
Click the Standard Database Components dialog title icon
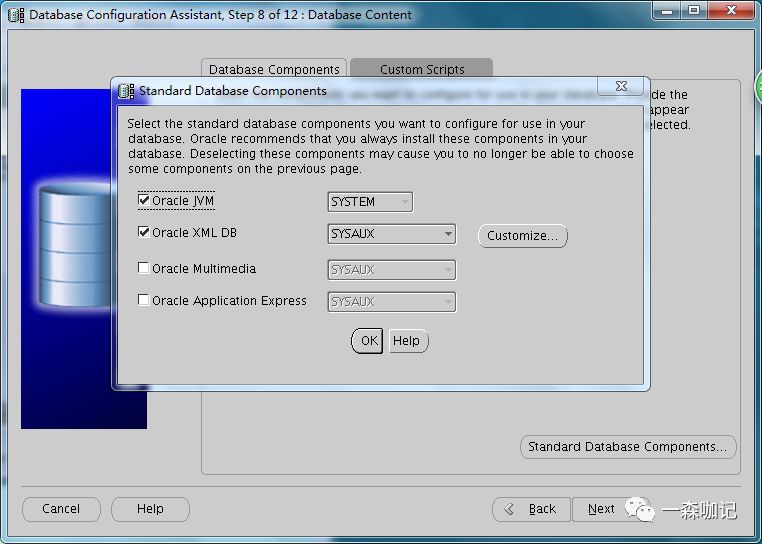pyautogui.click(x=126, y=91)
